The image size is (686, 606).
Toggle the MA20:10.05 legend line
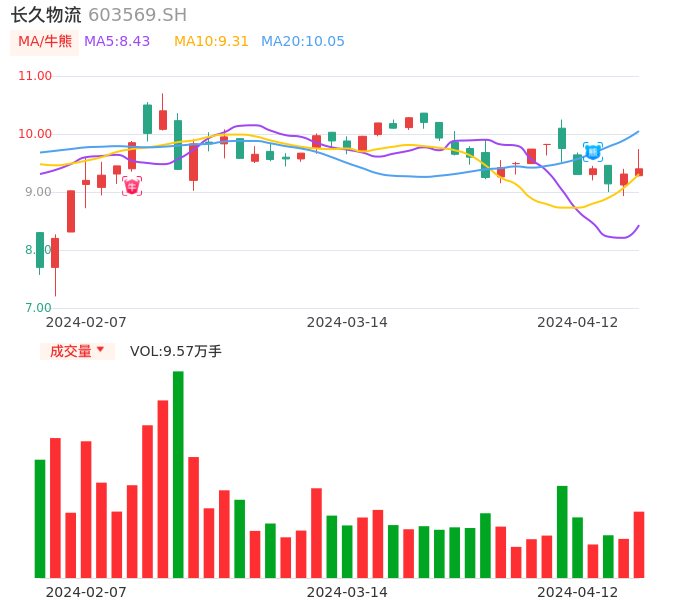302,42
